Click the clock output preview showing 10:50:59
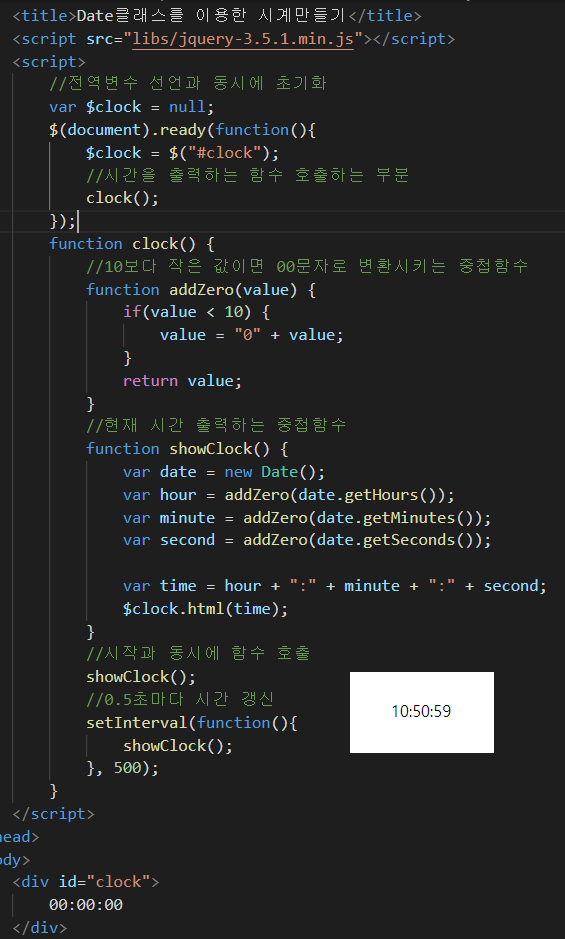 (x=422, y=712)
